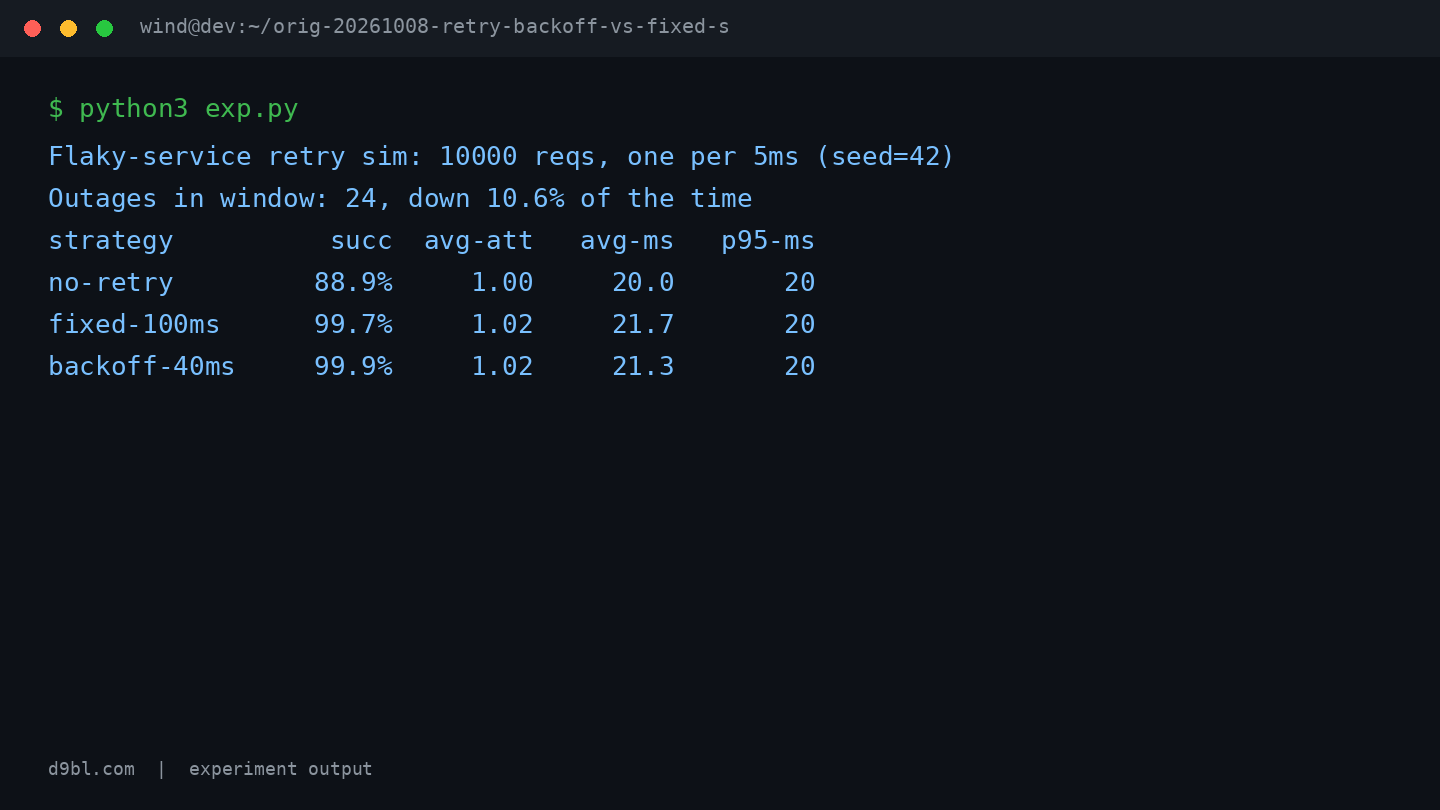This screenshot has width=1440, height=810.
Task: Click the "1.00" avg-att value
Action: [502, 283]
